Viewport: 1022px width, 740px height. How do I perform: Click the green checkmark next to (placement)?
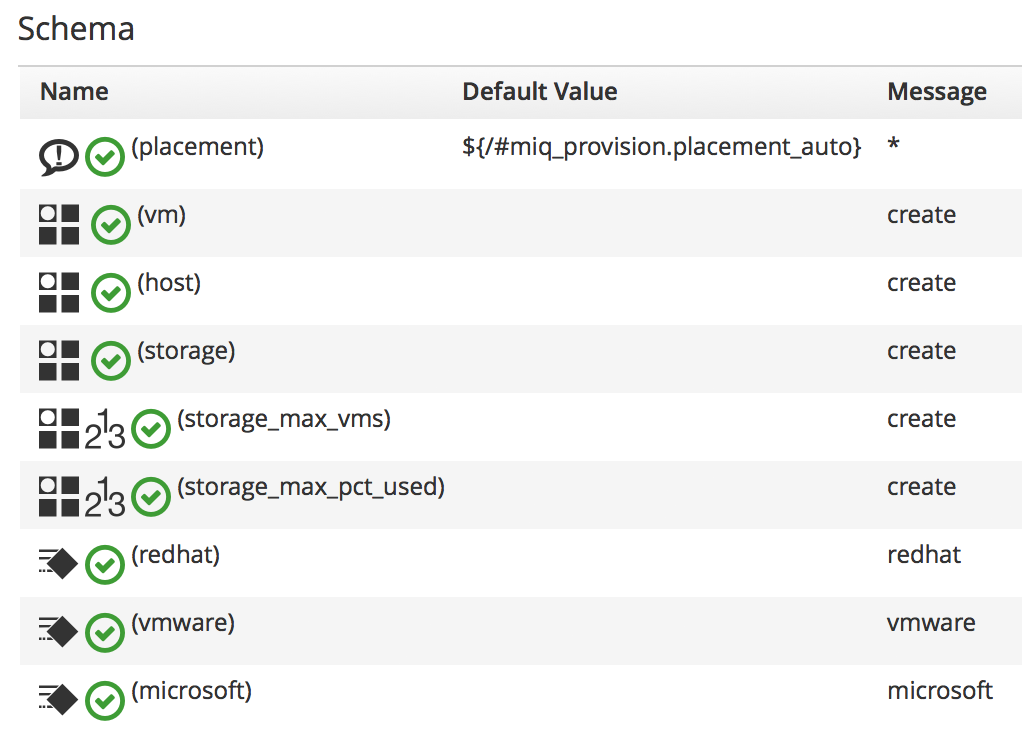click(105, 157)
